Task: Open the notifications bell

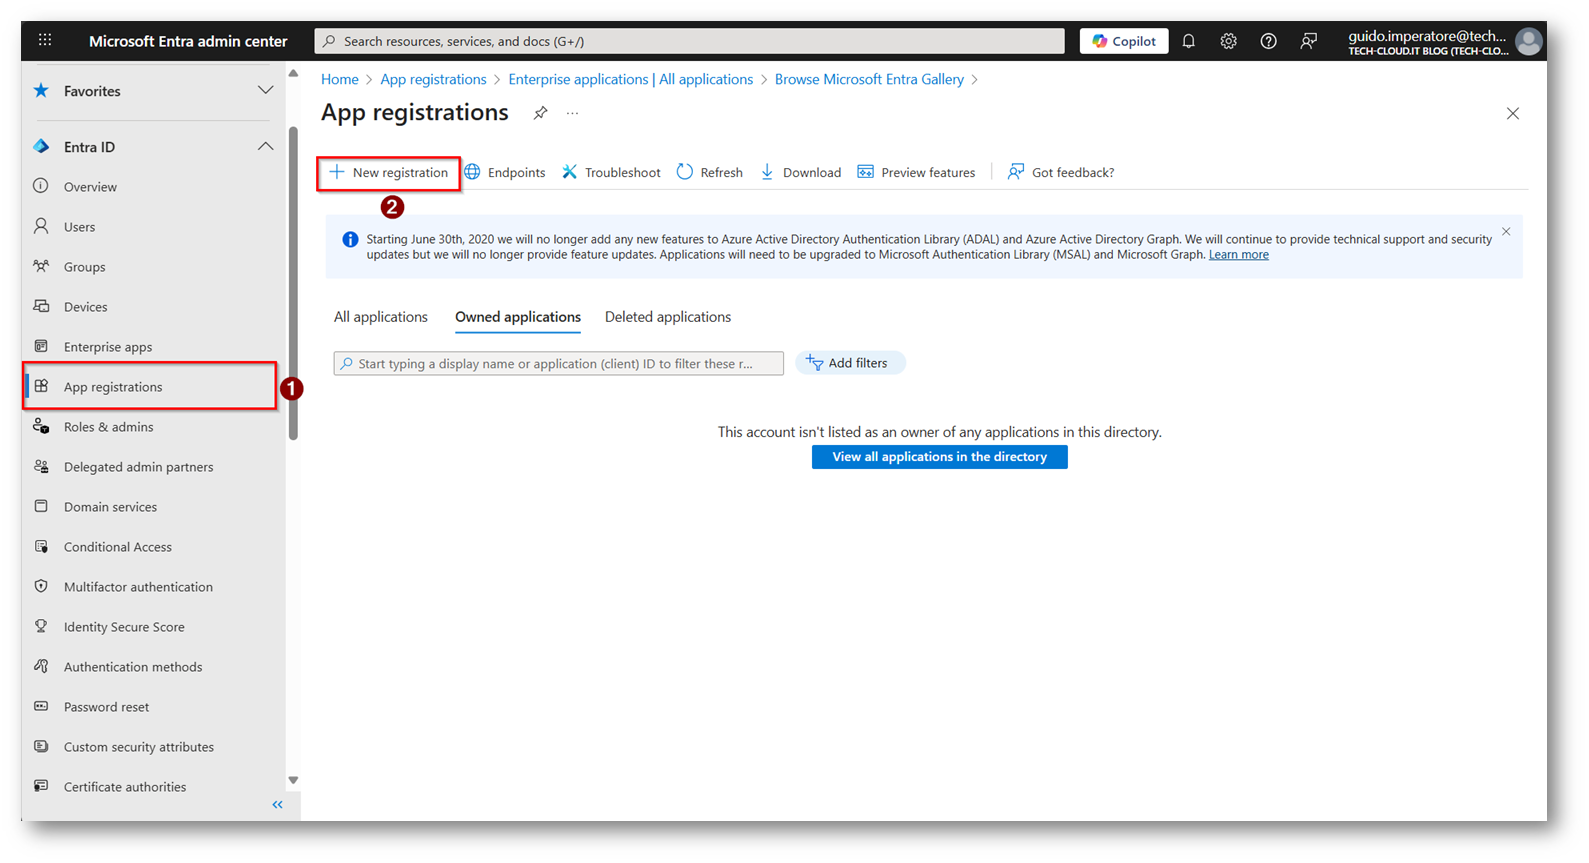Action: pyautogui.click(x=1188, y=41)
